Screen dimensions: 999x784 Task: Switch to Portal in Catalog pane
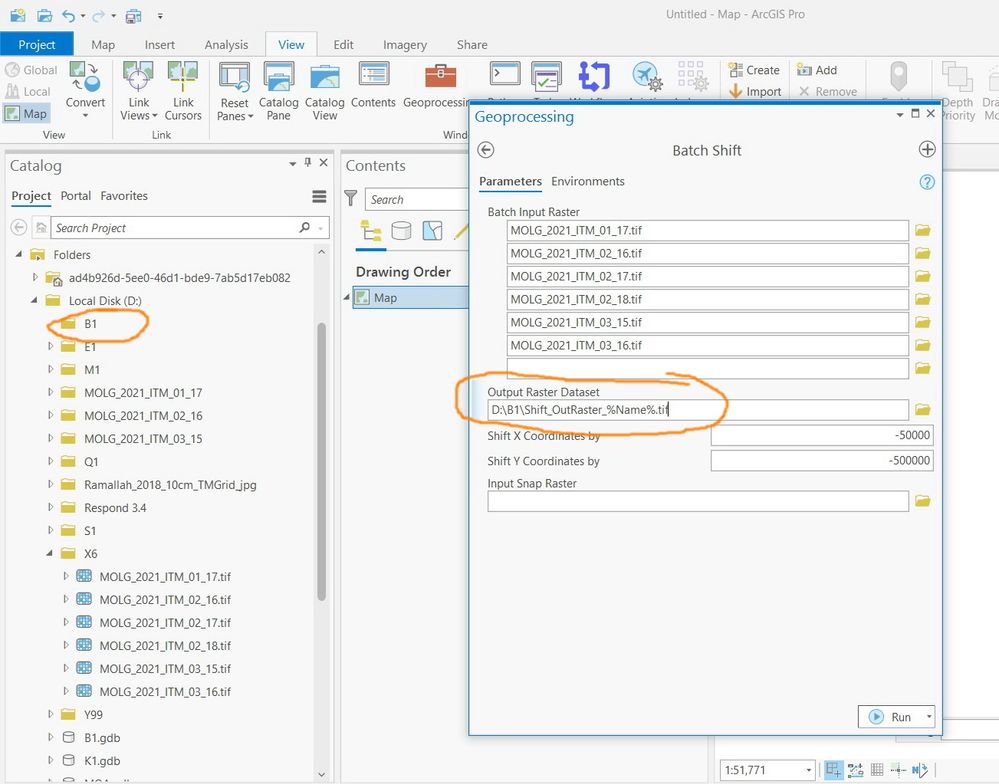75,196
